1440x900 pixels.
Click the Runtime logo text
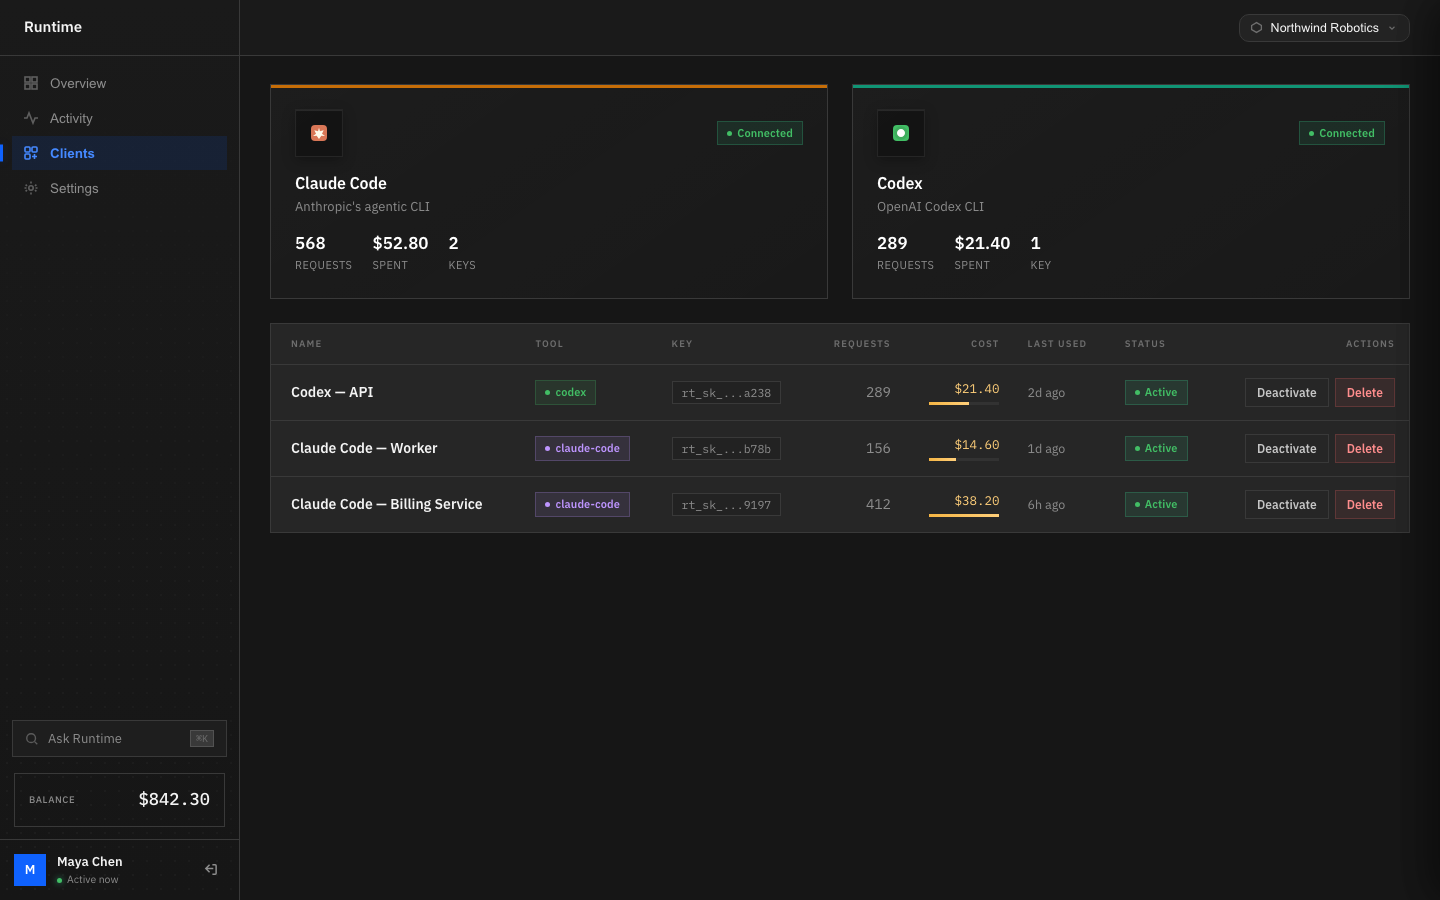click(53, 27)
